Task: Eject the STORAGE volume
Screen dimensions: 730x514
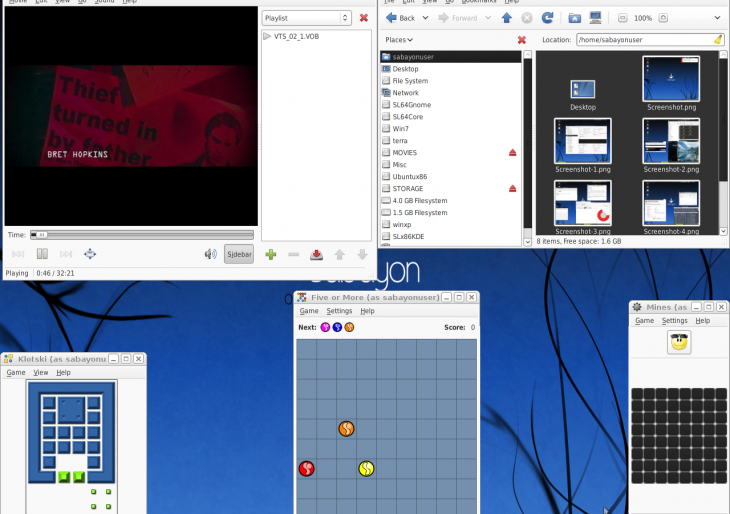Action: (513, 189)
